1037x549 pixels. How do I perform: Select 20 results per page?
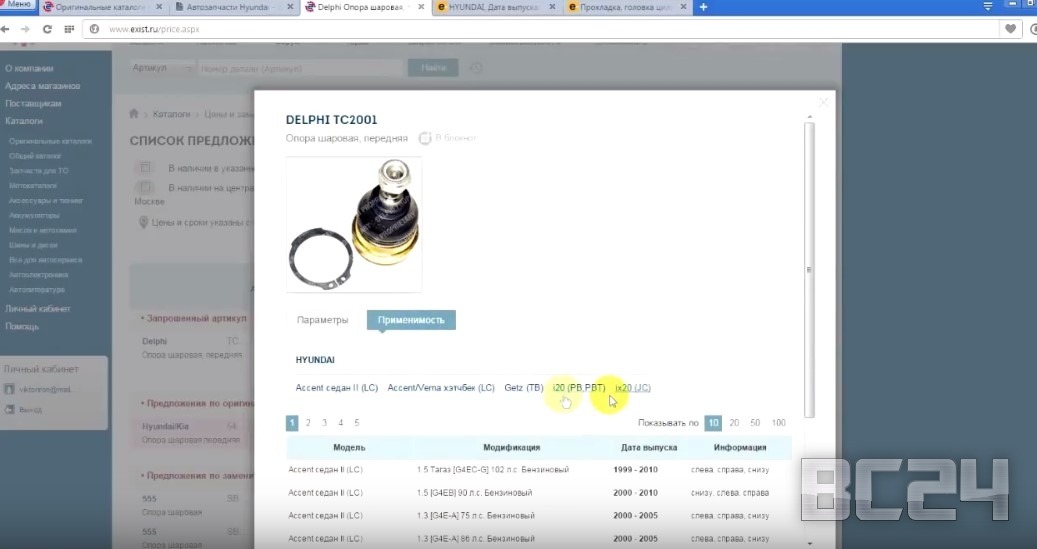click(x=734, y=423)
